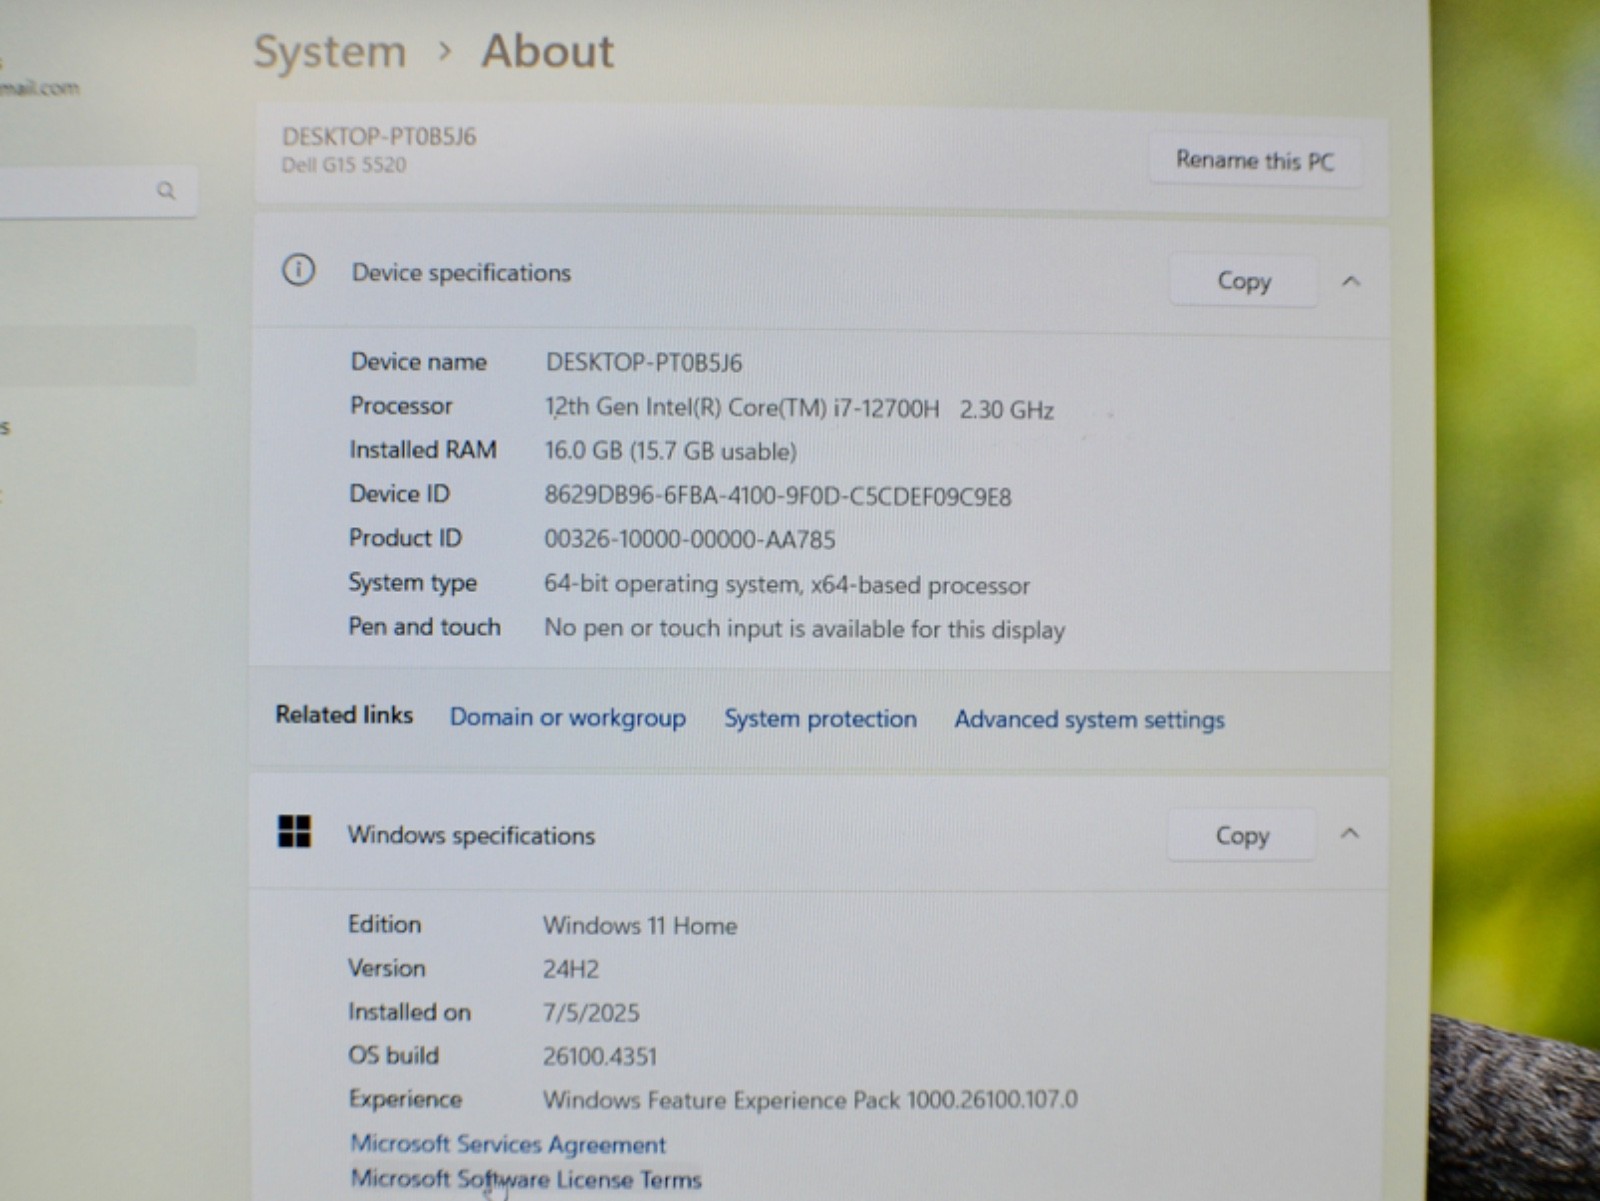Select processor value 12th Gen Intel Core i7-12700H
Viewport: 1600px width, 1201px height.
799,408
